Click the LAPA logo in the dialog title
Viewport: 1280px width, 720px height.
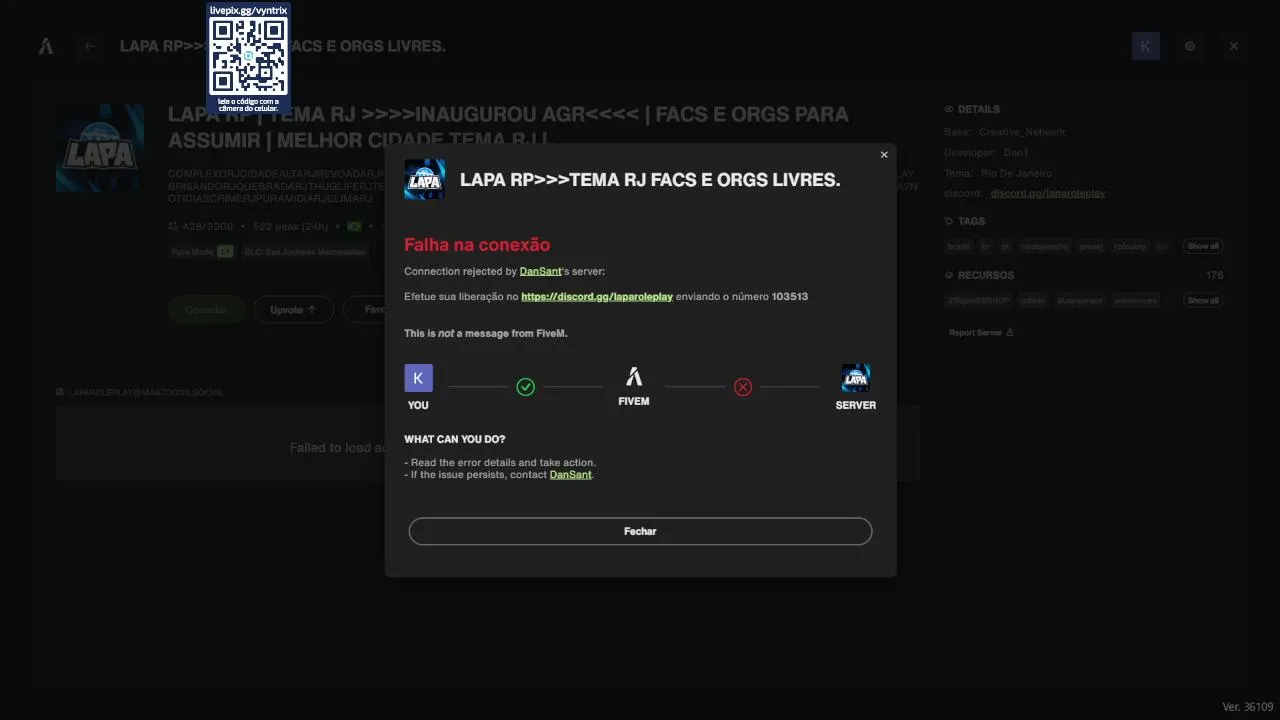pos(424,180)
